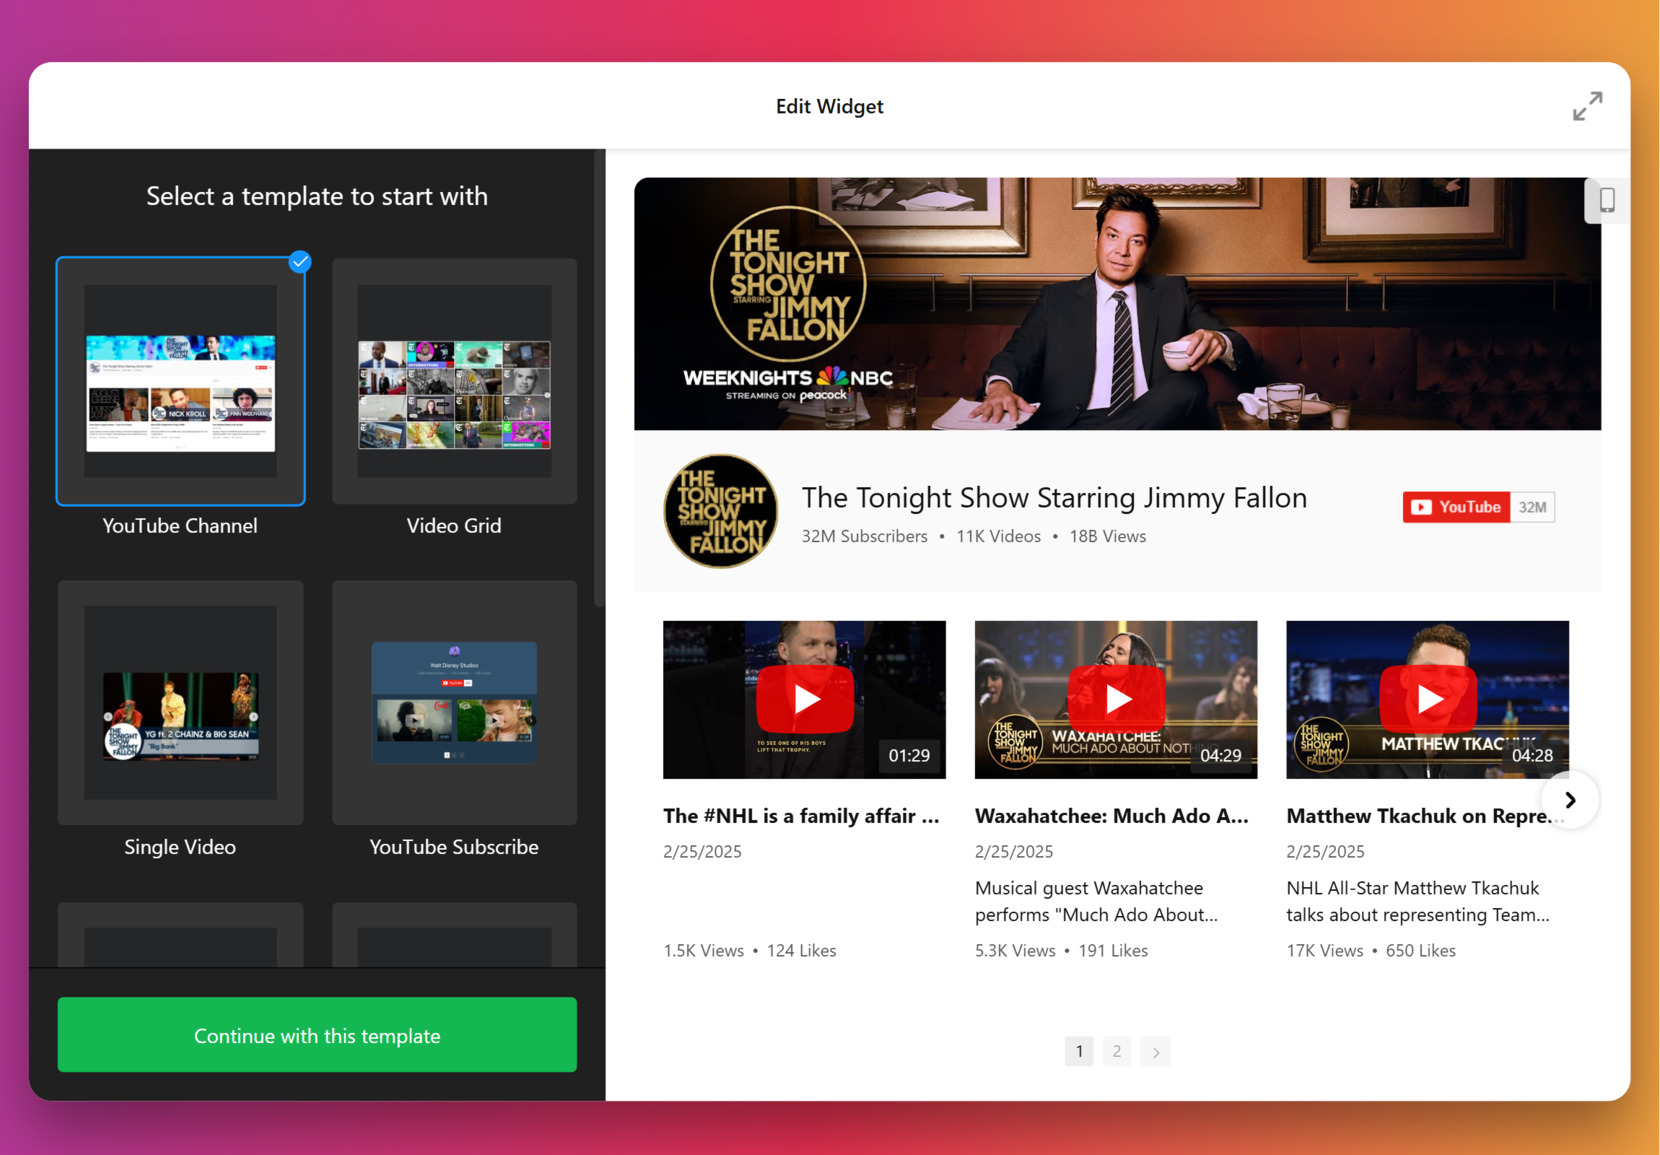Select page 1 in the pagination
This screenshot has width=1660, height=1155.
pos(1079,1051)
